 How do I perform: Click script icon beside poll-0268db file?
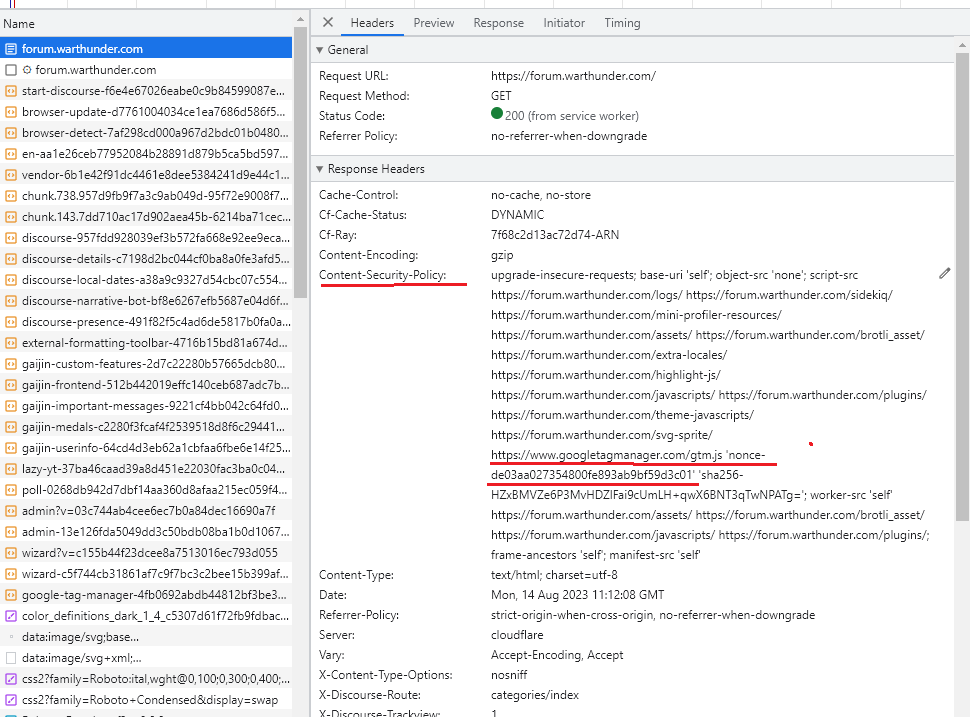11,490
